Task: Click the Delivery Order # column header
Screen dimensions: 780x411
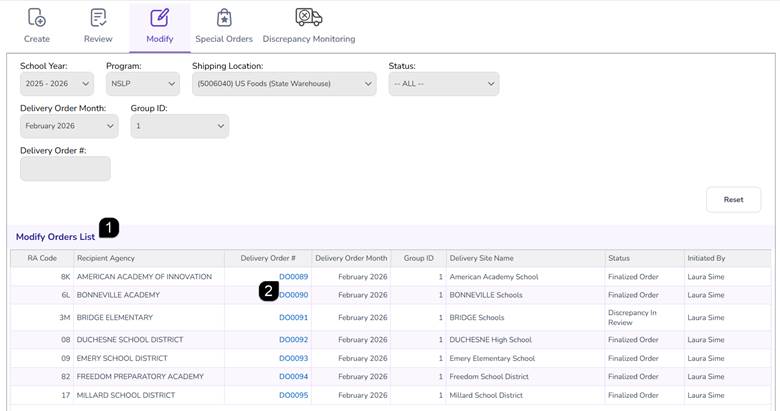Action: click(268, 258)
